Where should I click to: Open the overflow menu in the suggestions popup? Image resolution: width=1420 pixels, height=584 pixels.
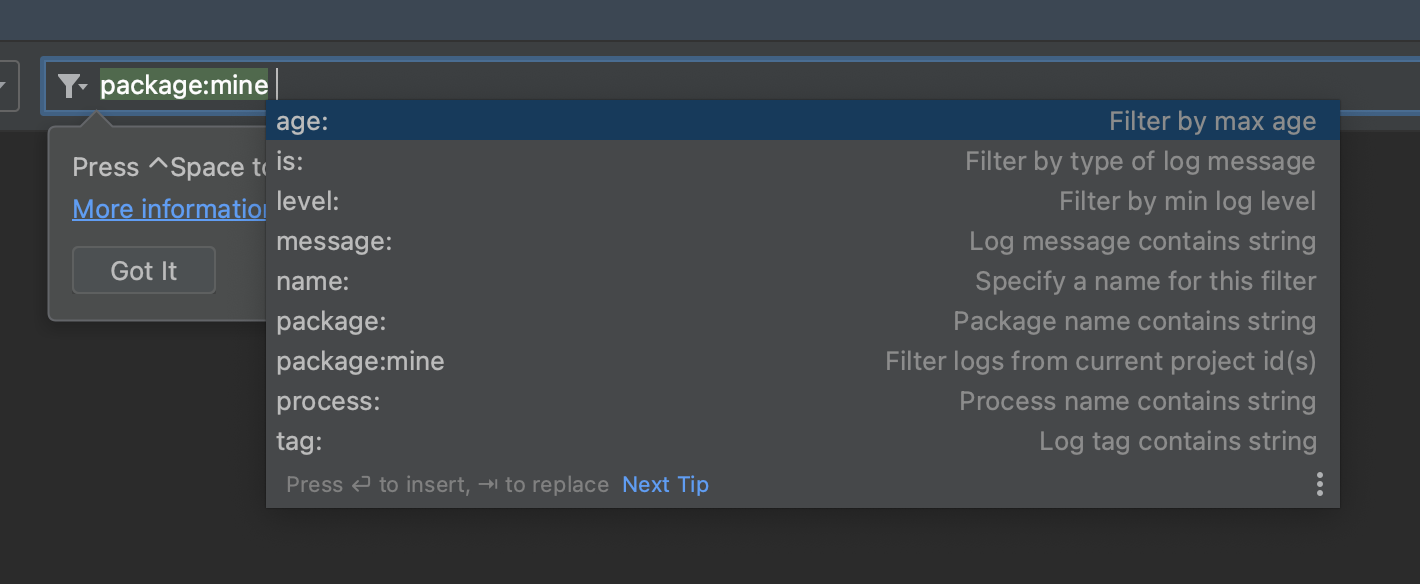click(1319, 484)
